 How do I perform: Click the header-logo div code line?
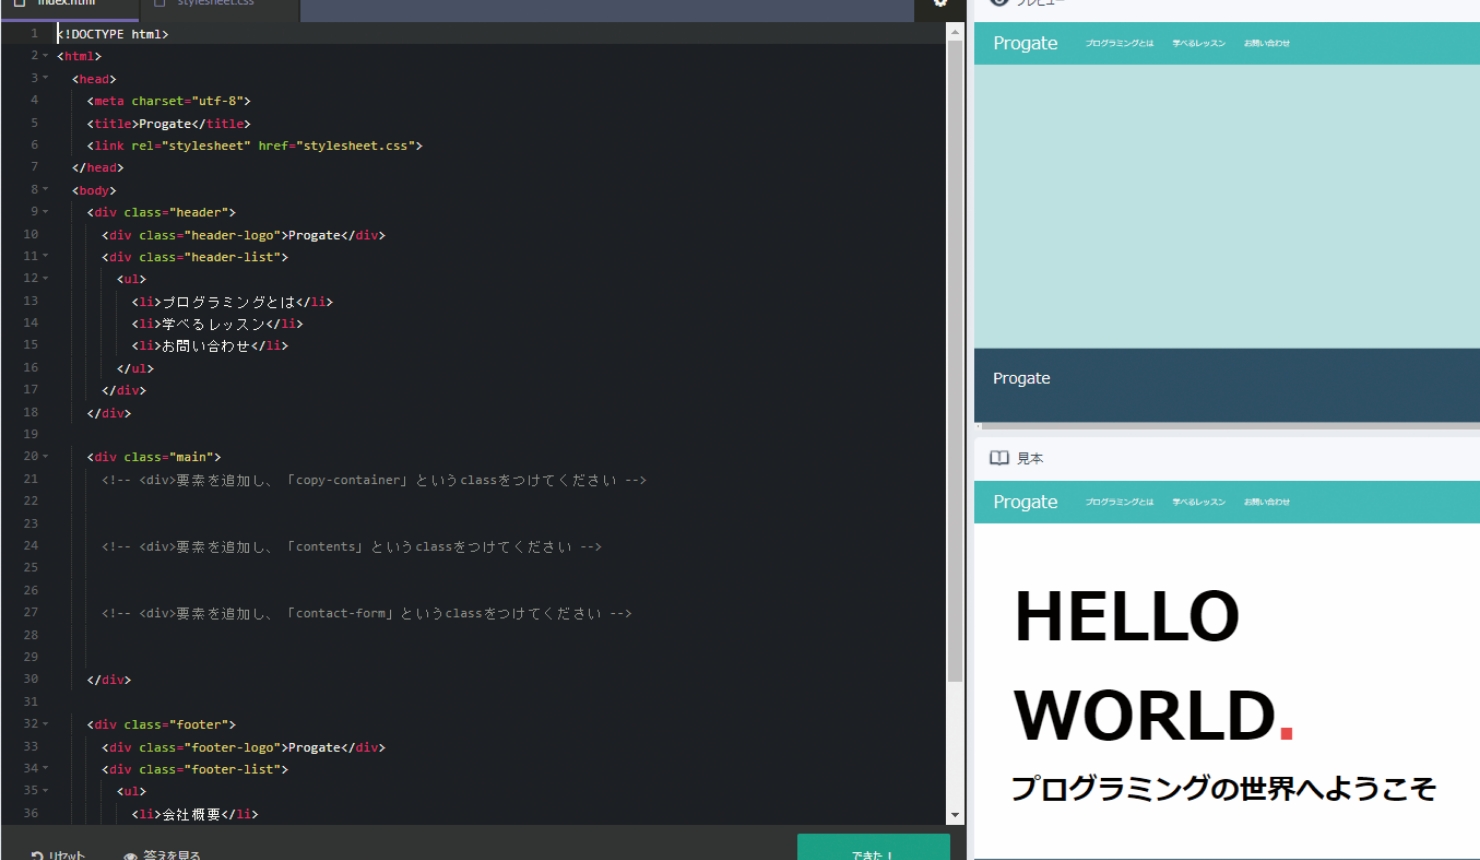tap(243, 235)
